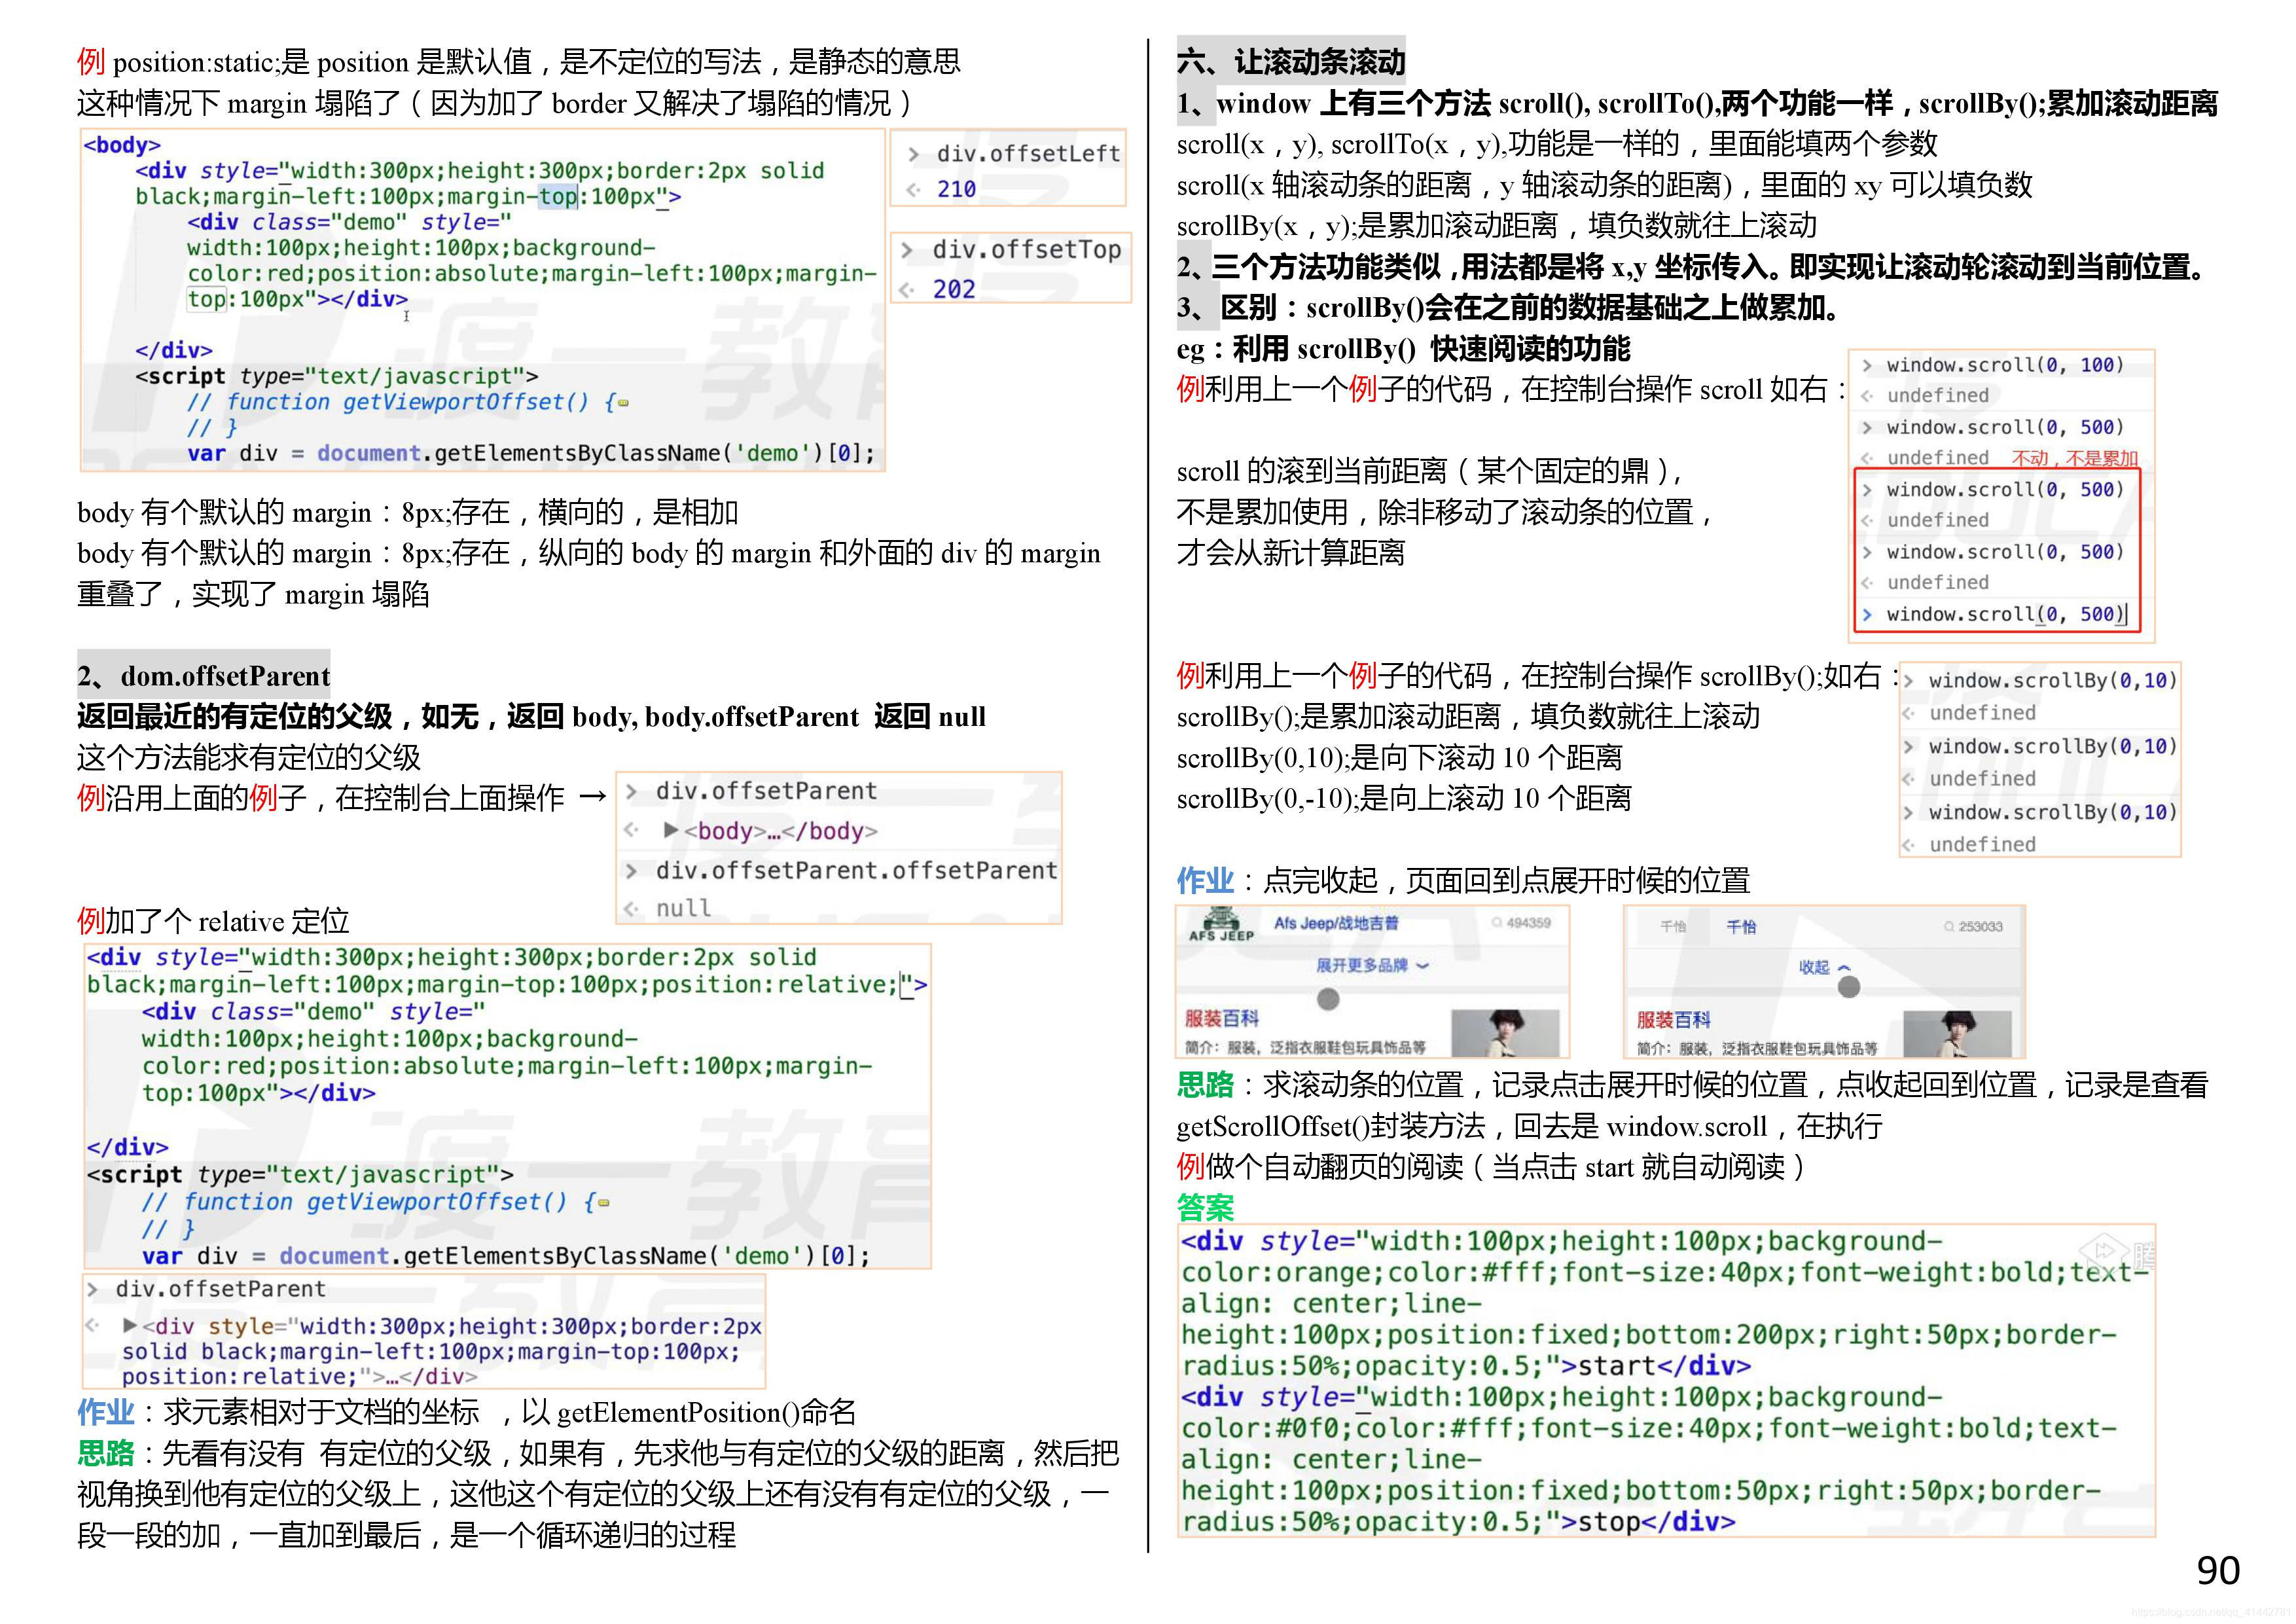Click the red 不动，不是累加 annotation
Image resolution: width=2296 pixels, height=1624 pixels.
pos(2075,458)
